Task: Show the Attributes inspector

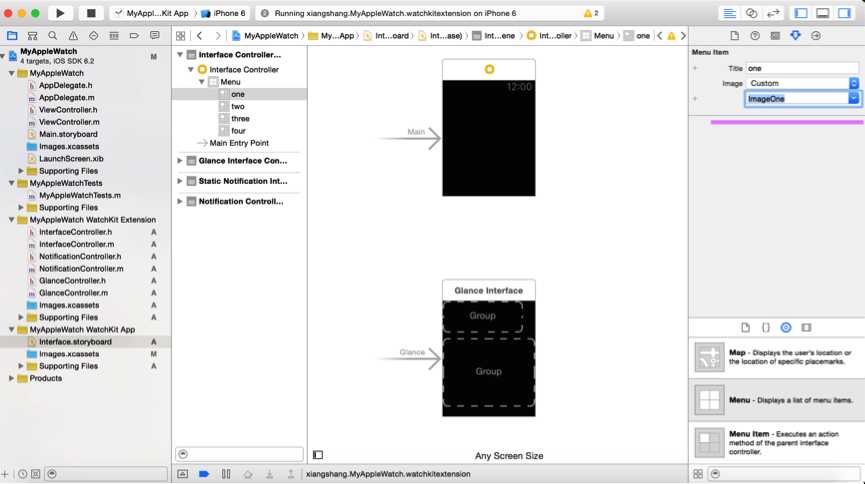Action: click(795, 36)
